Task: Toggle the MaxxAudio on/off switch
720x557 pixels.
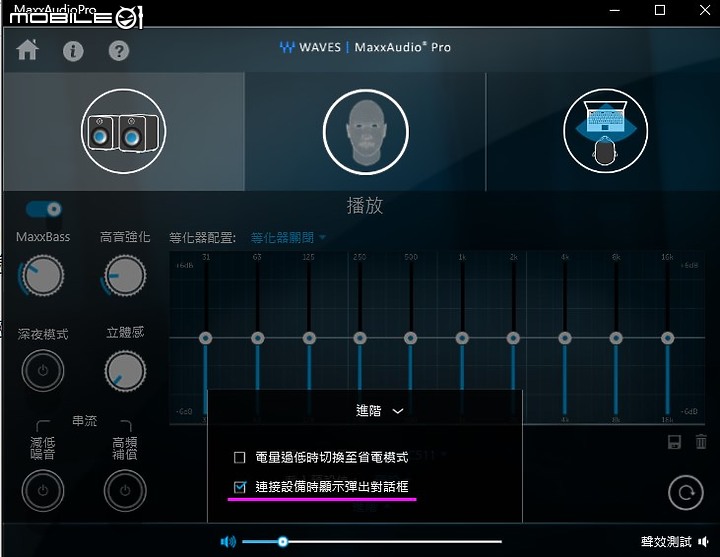Action: (44, 209)
